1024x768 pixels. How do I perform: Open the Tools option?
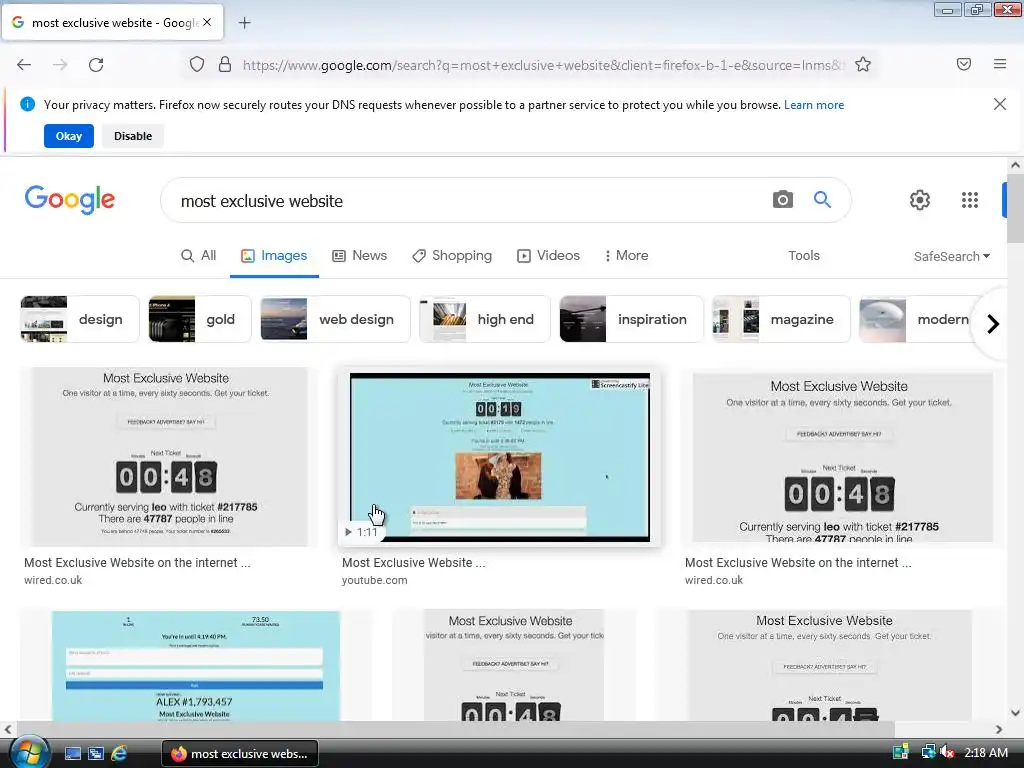tap(803, 255)
